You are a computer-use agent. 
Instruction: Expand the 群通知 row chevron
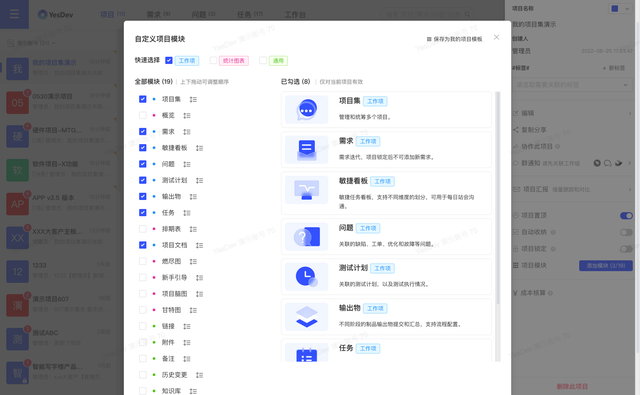630,163
